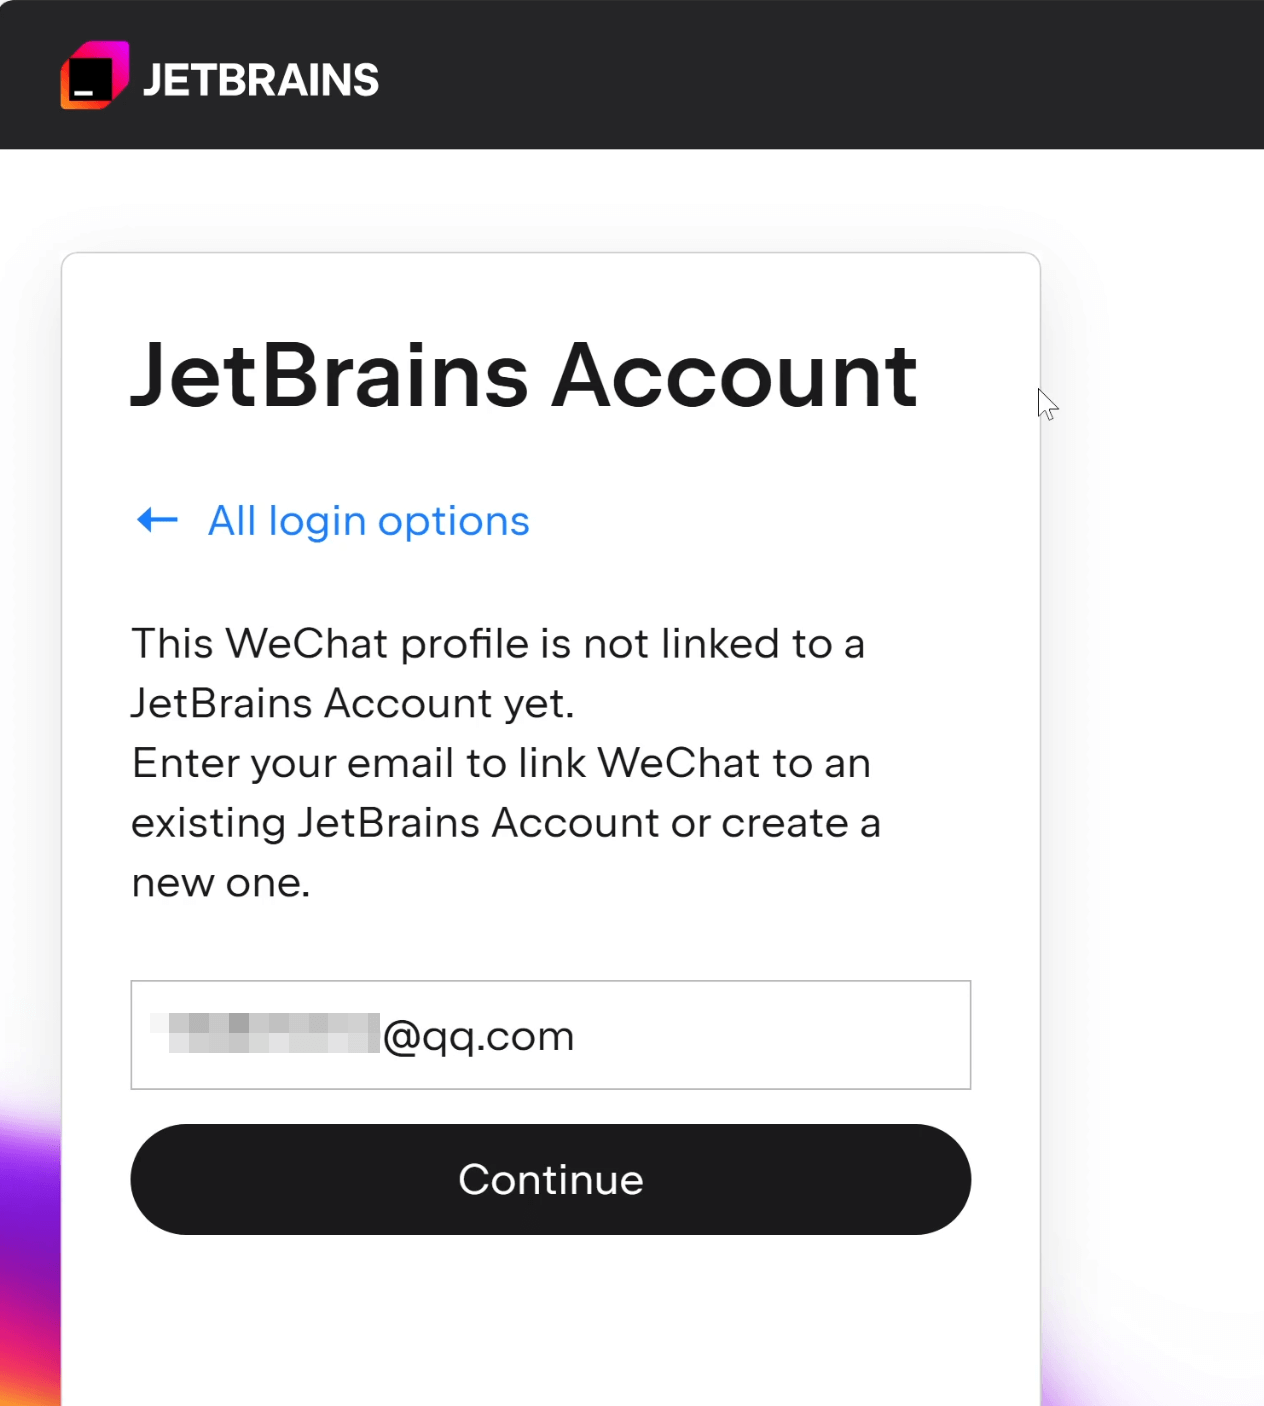Viewport: 1264px width, 1406px height.
Task: Click the JetBrains Account heading
Action: (523, 376)
